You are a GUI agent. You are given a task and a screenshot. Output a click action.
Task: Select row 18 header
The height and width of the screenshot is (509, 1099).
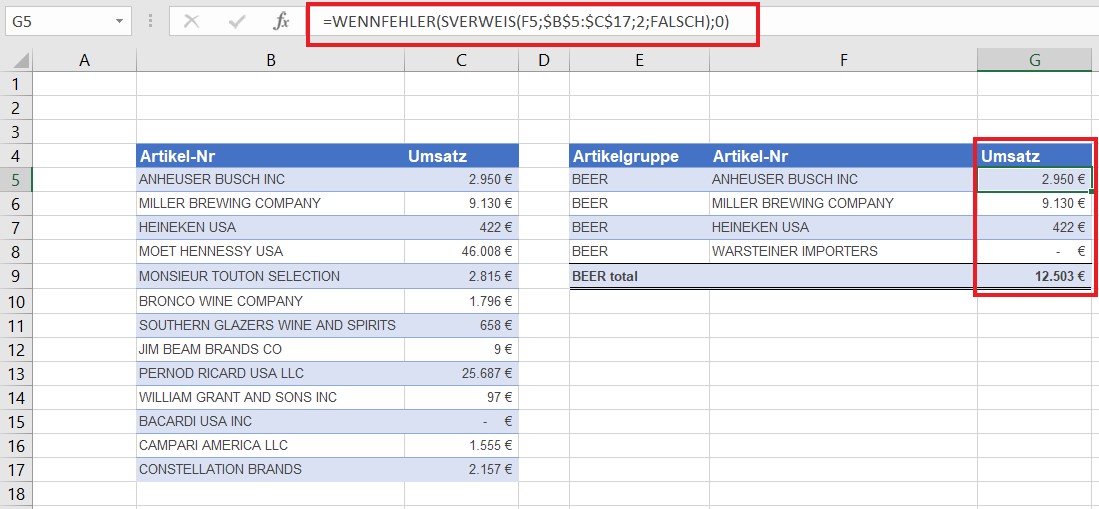click(17, 492)
